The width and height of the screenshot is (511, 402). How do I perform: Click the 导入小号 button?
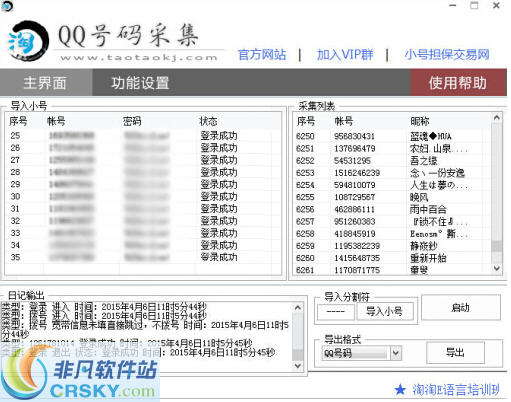coord(385,311)
